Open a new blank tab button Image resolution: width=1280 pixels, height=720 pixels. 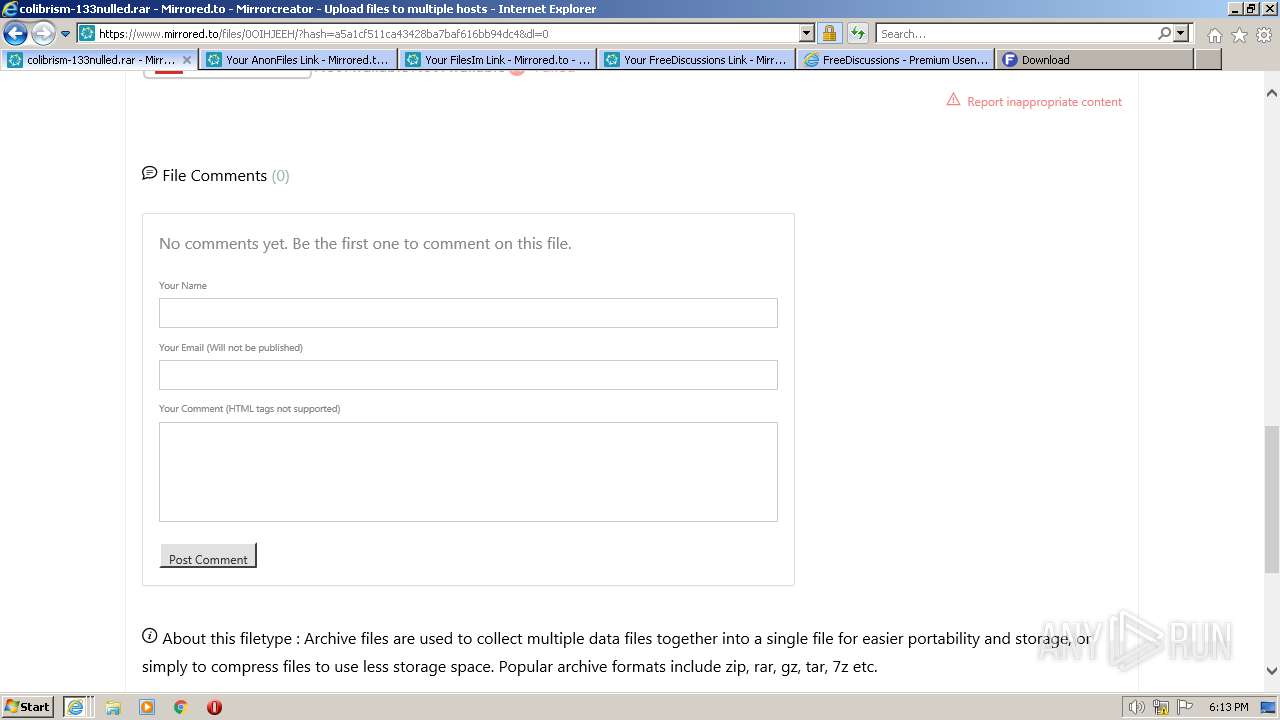pos(1208,60)
